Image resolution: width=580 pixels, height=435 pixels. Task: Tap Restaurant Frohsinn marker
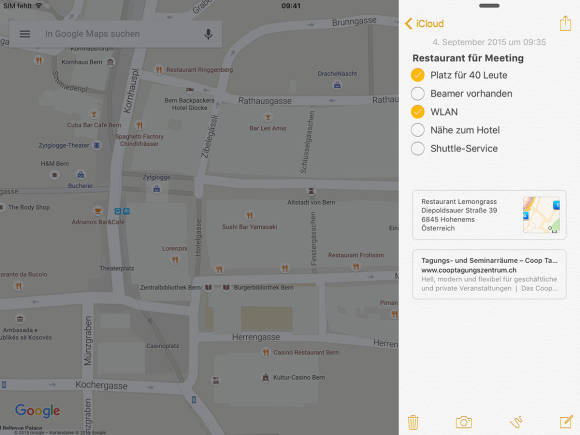tap(356, 267)
